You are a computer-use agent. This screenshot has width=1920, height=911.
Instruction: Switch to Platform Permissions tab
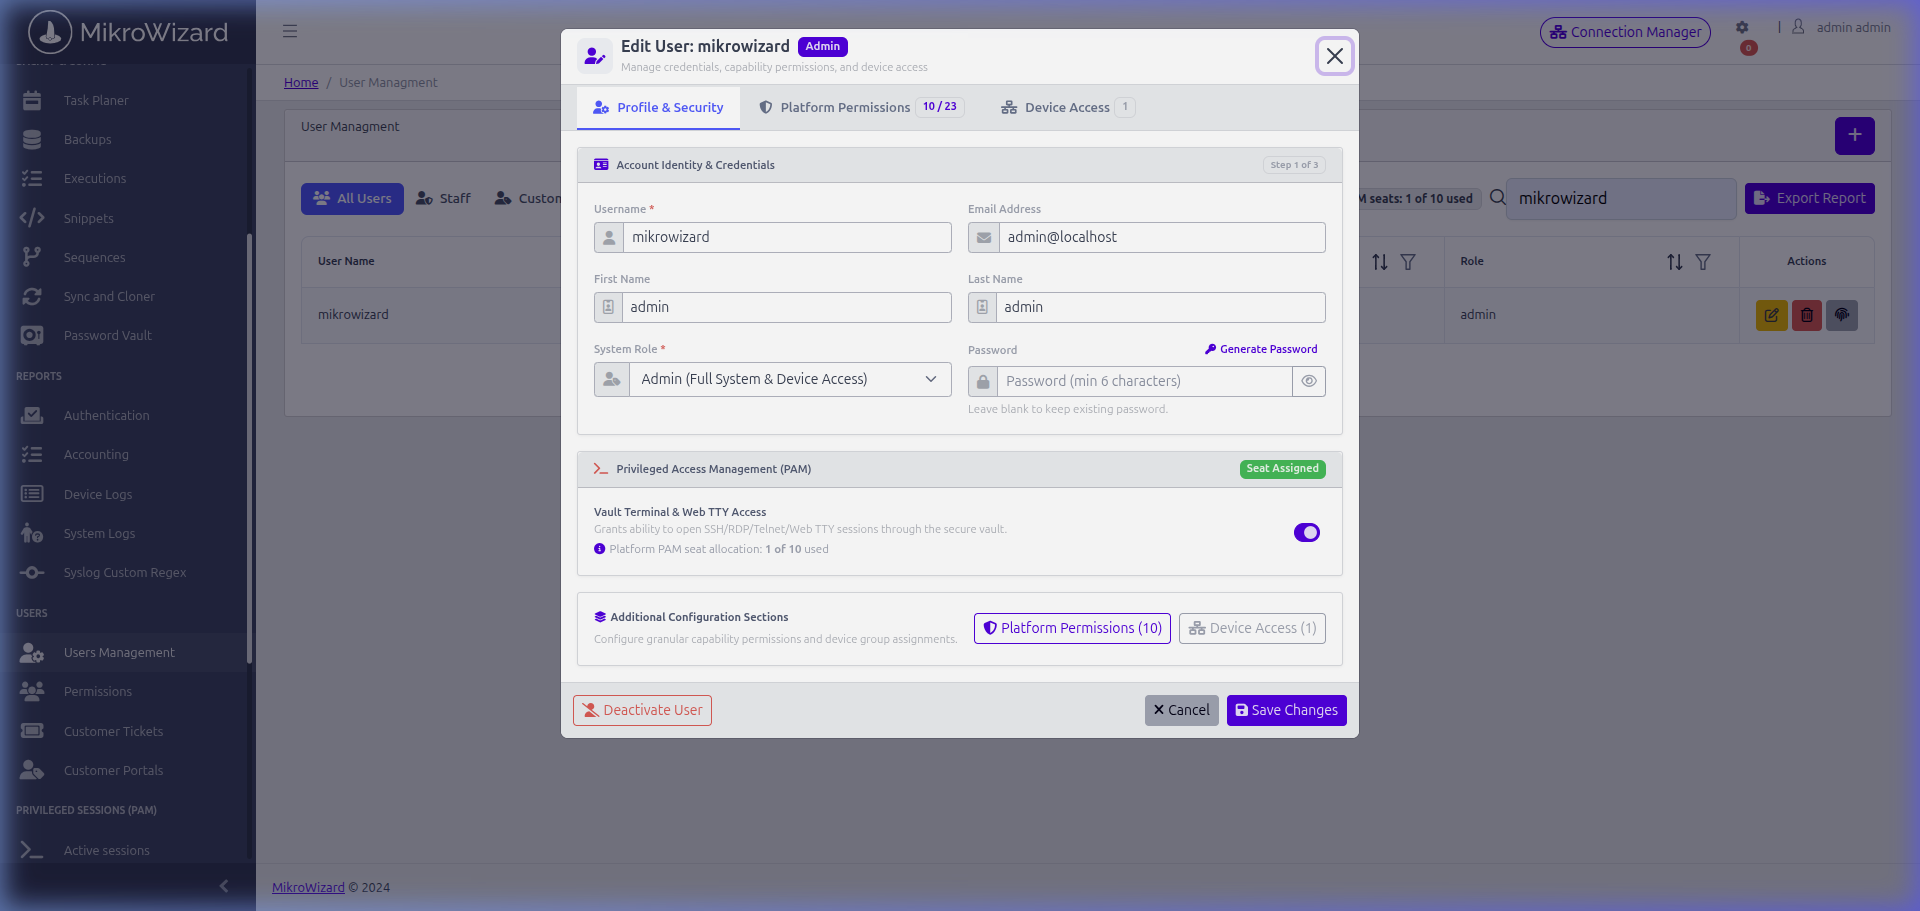(861, 108)
